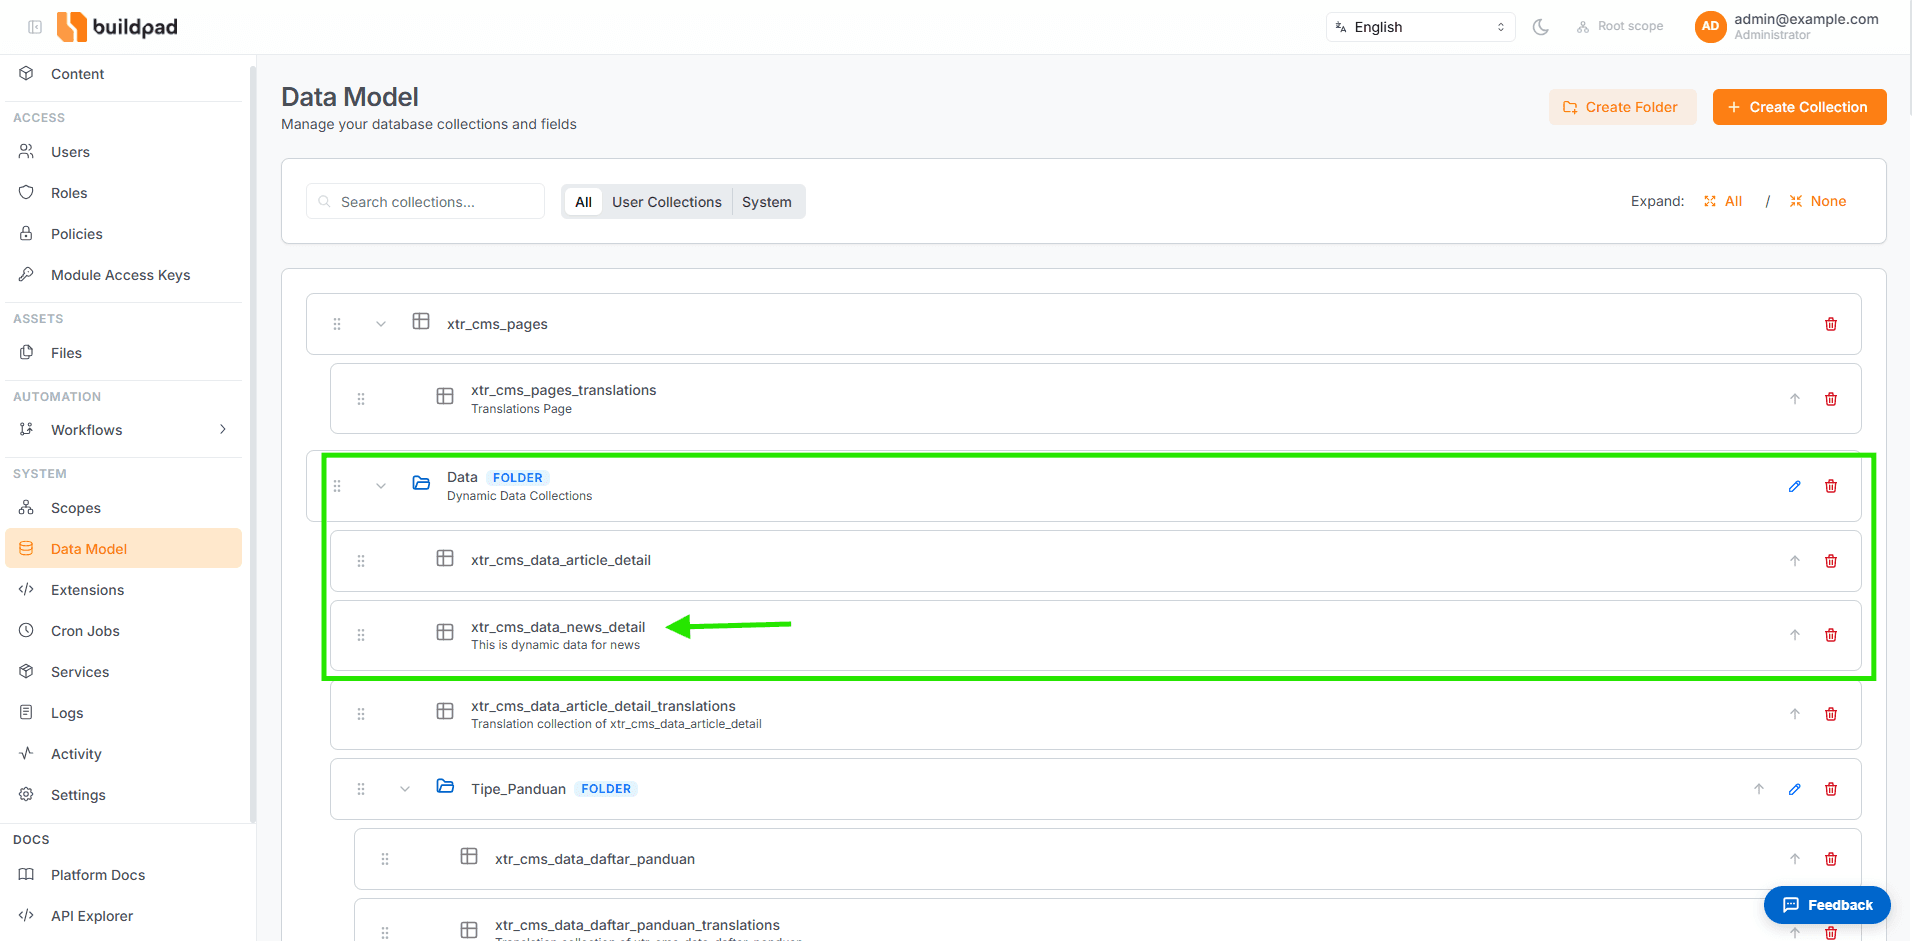This screenshot has width=1912, height=941.
Task: Click table icon of xtr_cms_pages_translations
Action: [x=445, y=396]
